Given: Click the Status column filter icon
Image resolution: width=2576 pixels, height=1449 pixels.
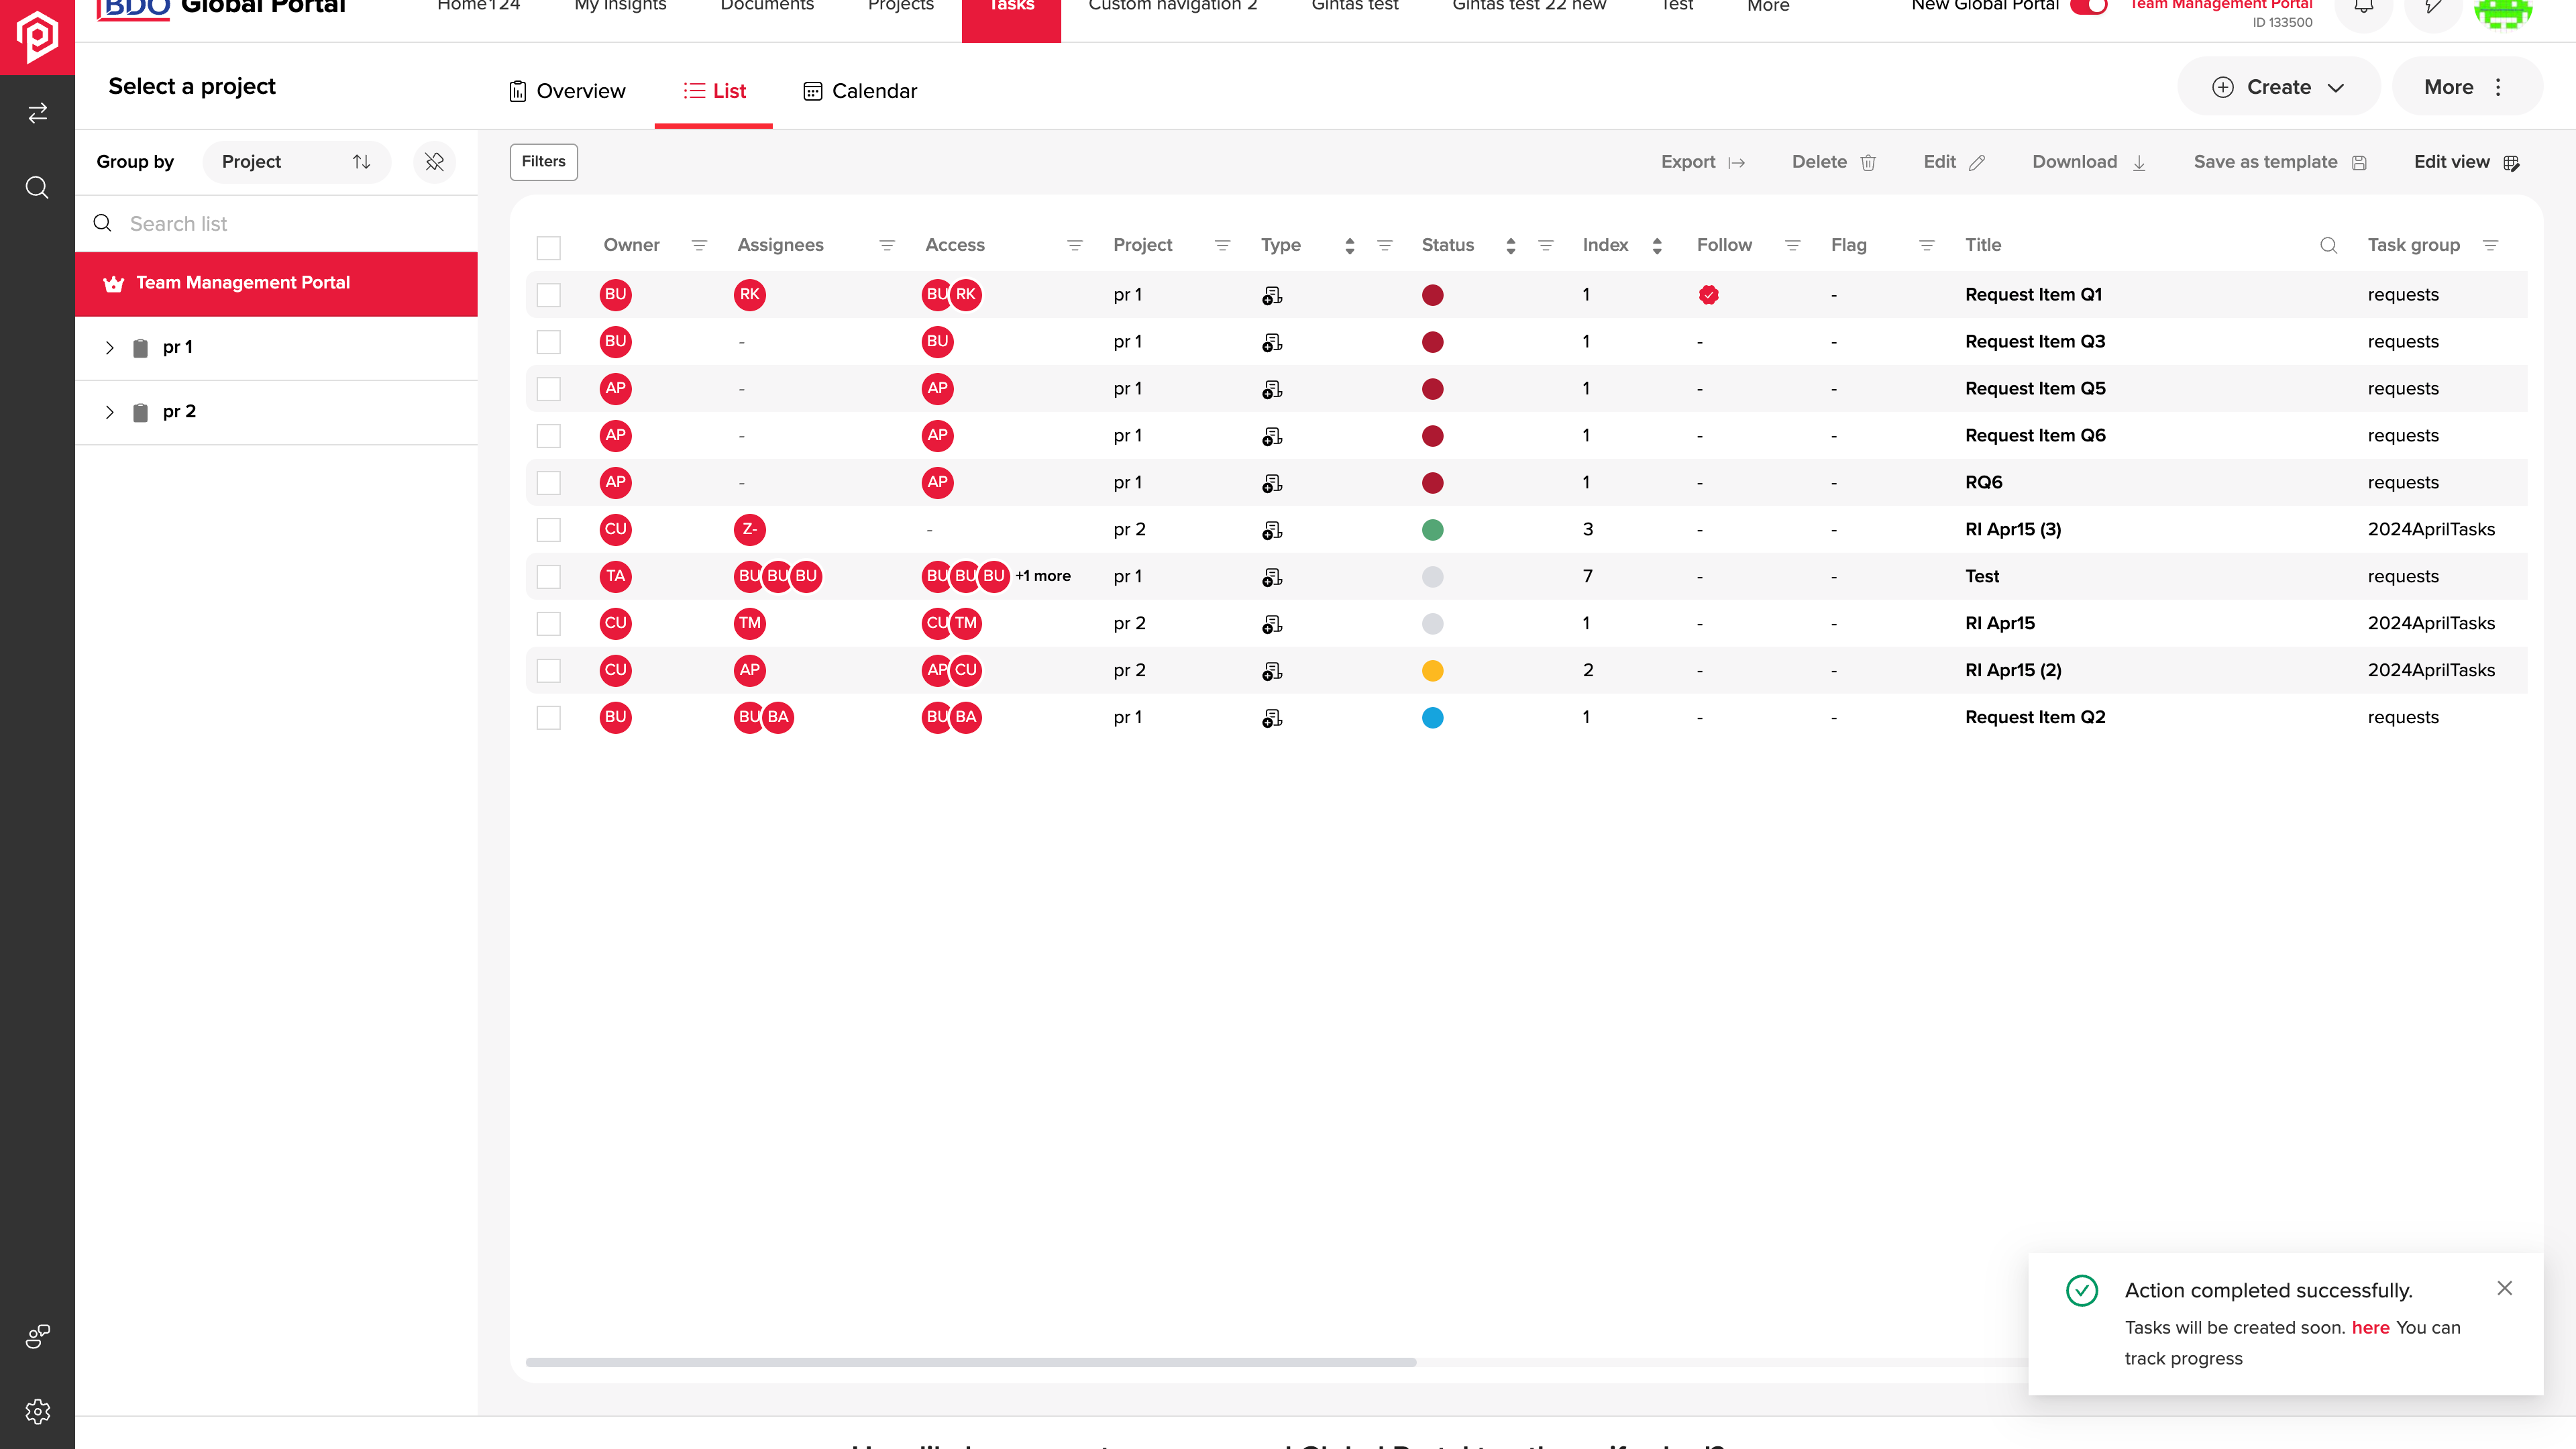Looking at the screenshot, I should coord(1545,245).
